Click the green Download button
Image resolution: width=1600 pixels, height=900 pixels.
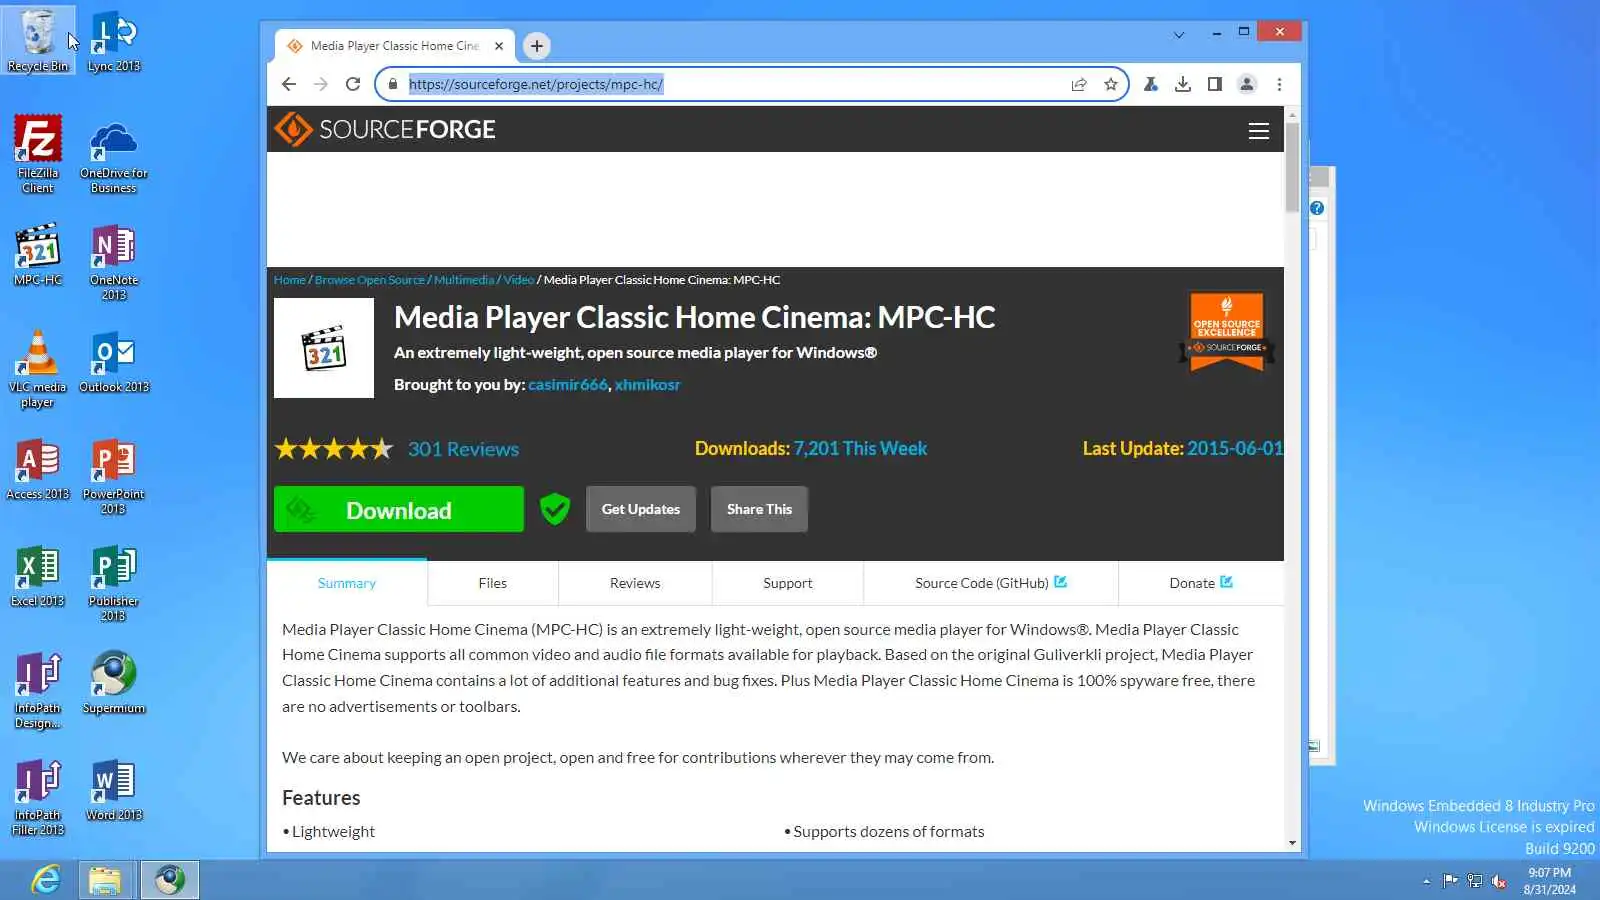point(399,509)
